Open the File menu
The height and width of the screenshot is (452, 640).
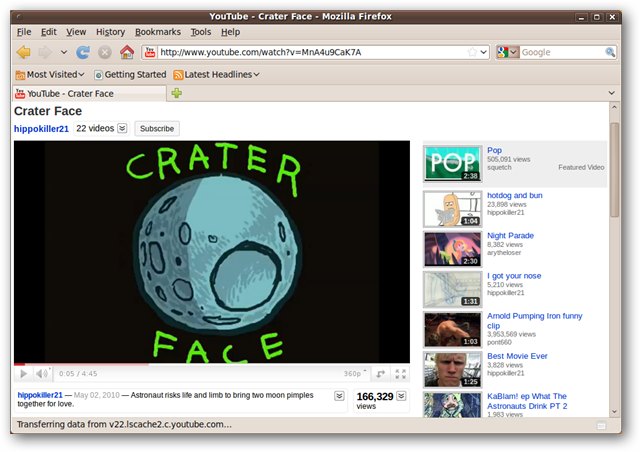coord(24,32)
